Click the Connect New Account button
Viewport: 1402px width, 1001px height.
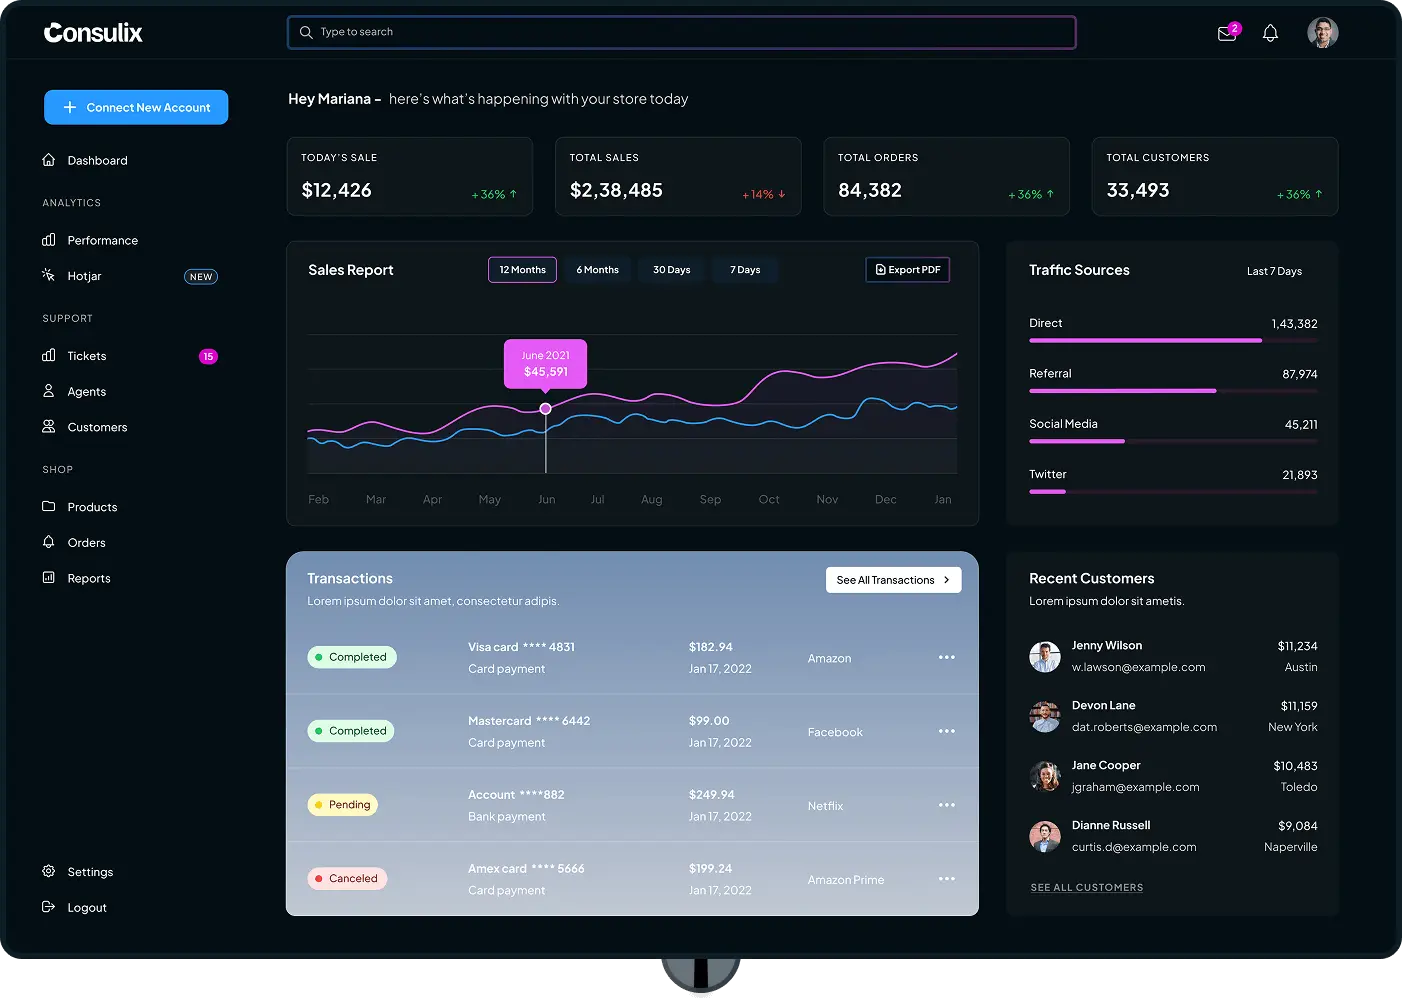tap(136, 107)
